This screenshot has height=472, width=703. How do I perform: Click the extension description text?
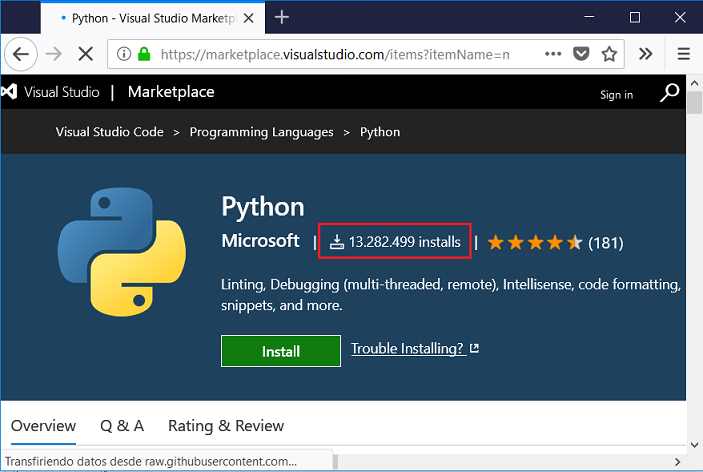tap(451, 294)
